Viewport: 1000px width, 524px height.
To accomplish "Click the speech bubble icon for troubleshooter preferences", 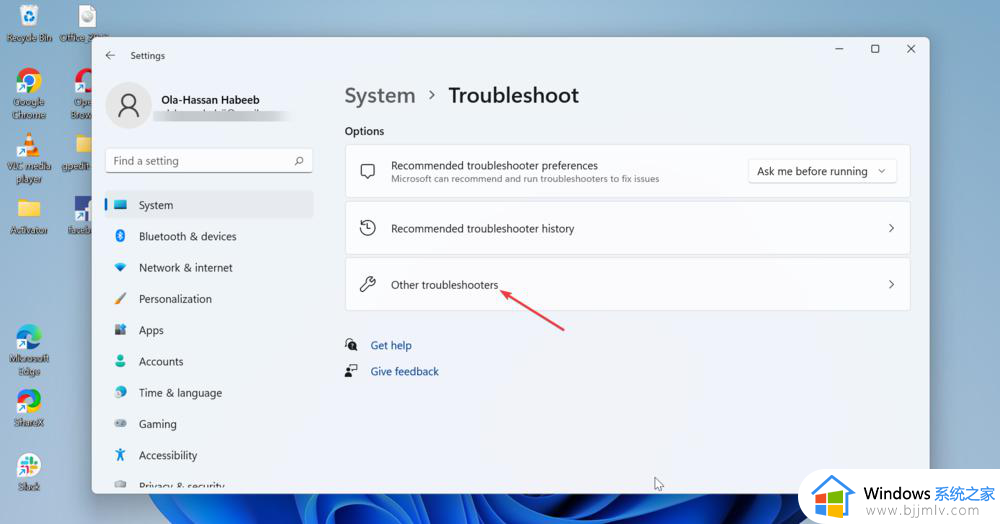I will tap(367, 171).
